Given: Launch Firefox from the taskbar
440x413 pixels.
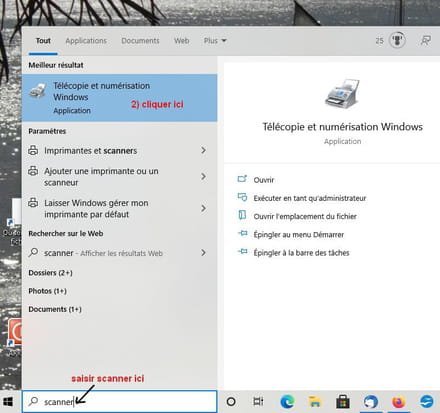Looking at the screenshot, I should 399,402.
